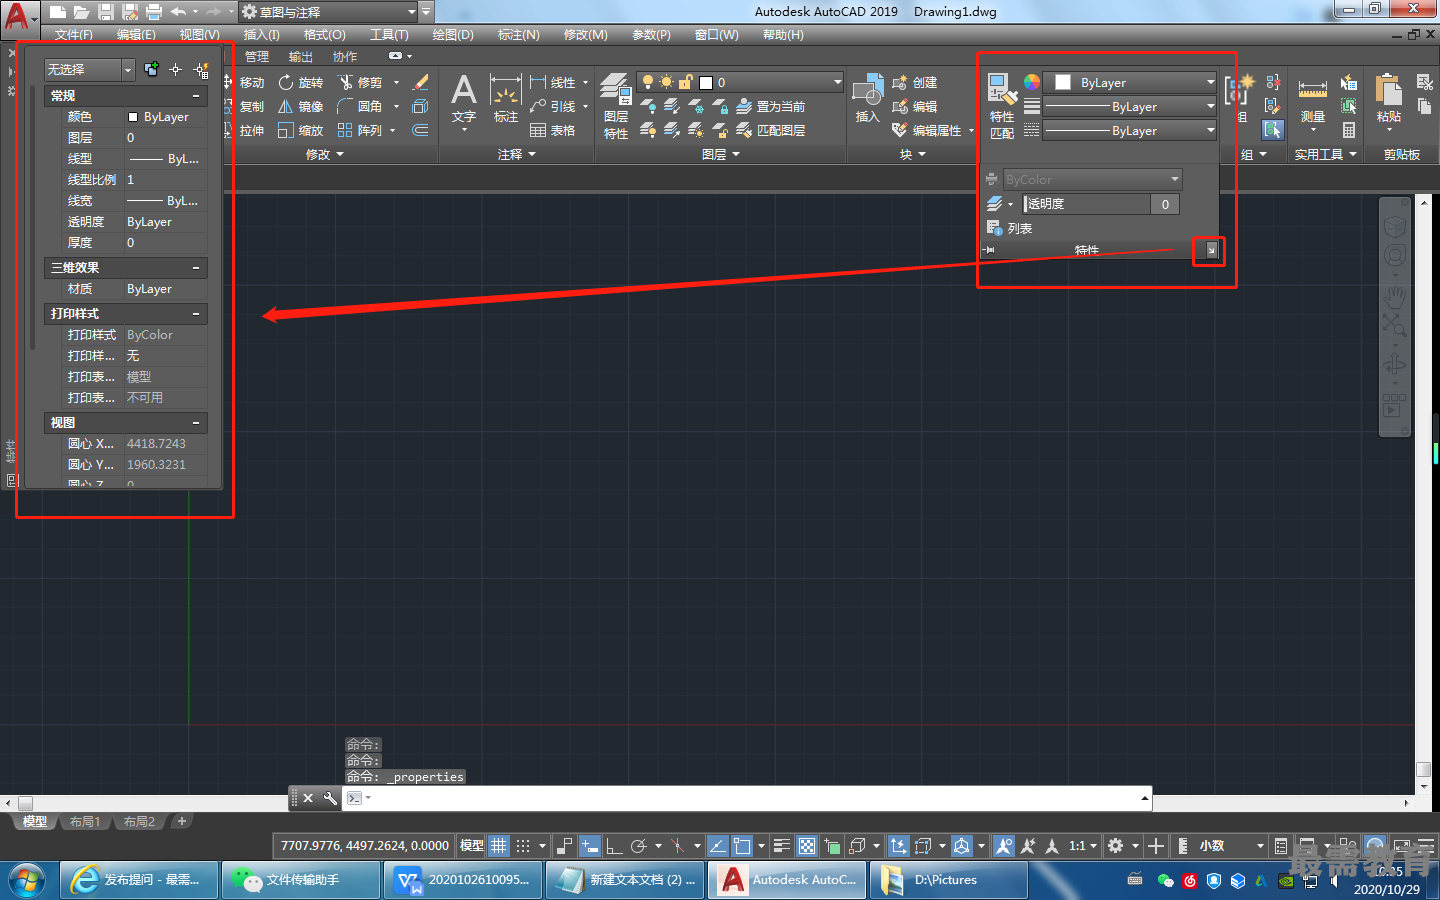
Task: Click Match Properties (特性匹配)
Action: click(1002, 106)
